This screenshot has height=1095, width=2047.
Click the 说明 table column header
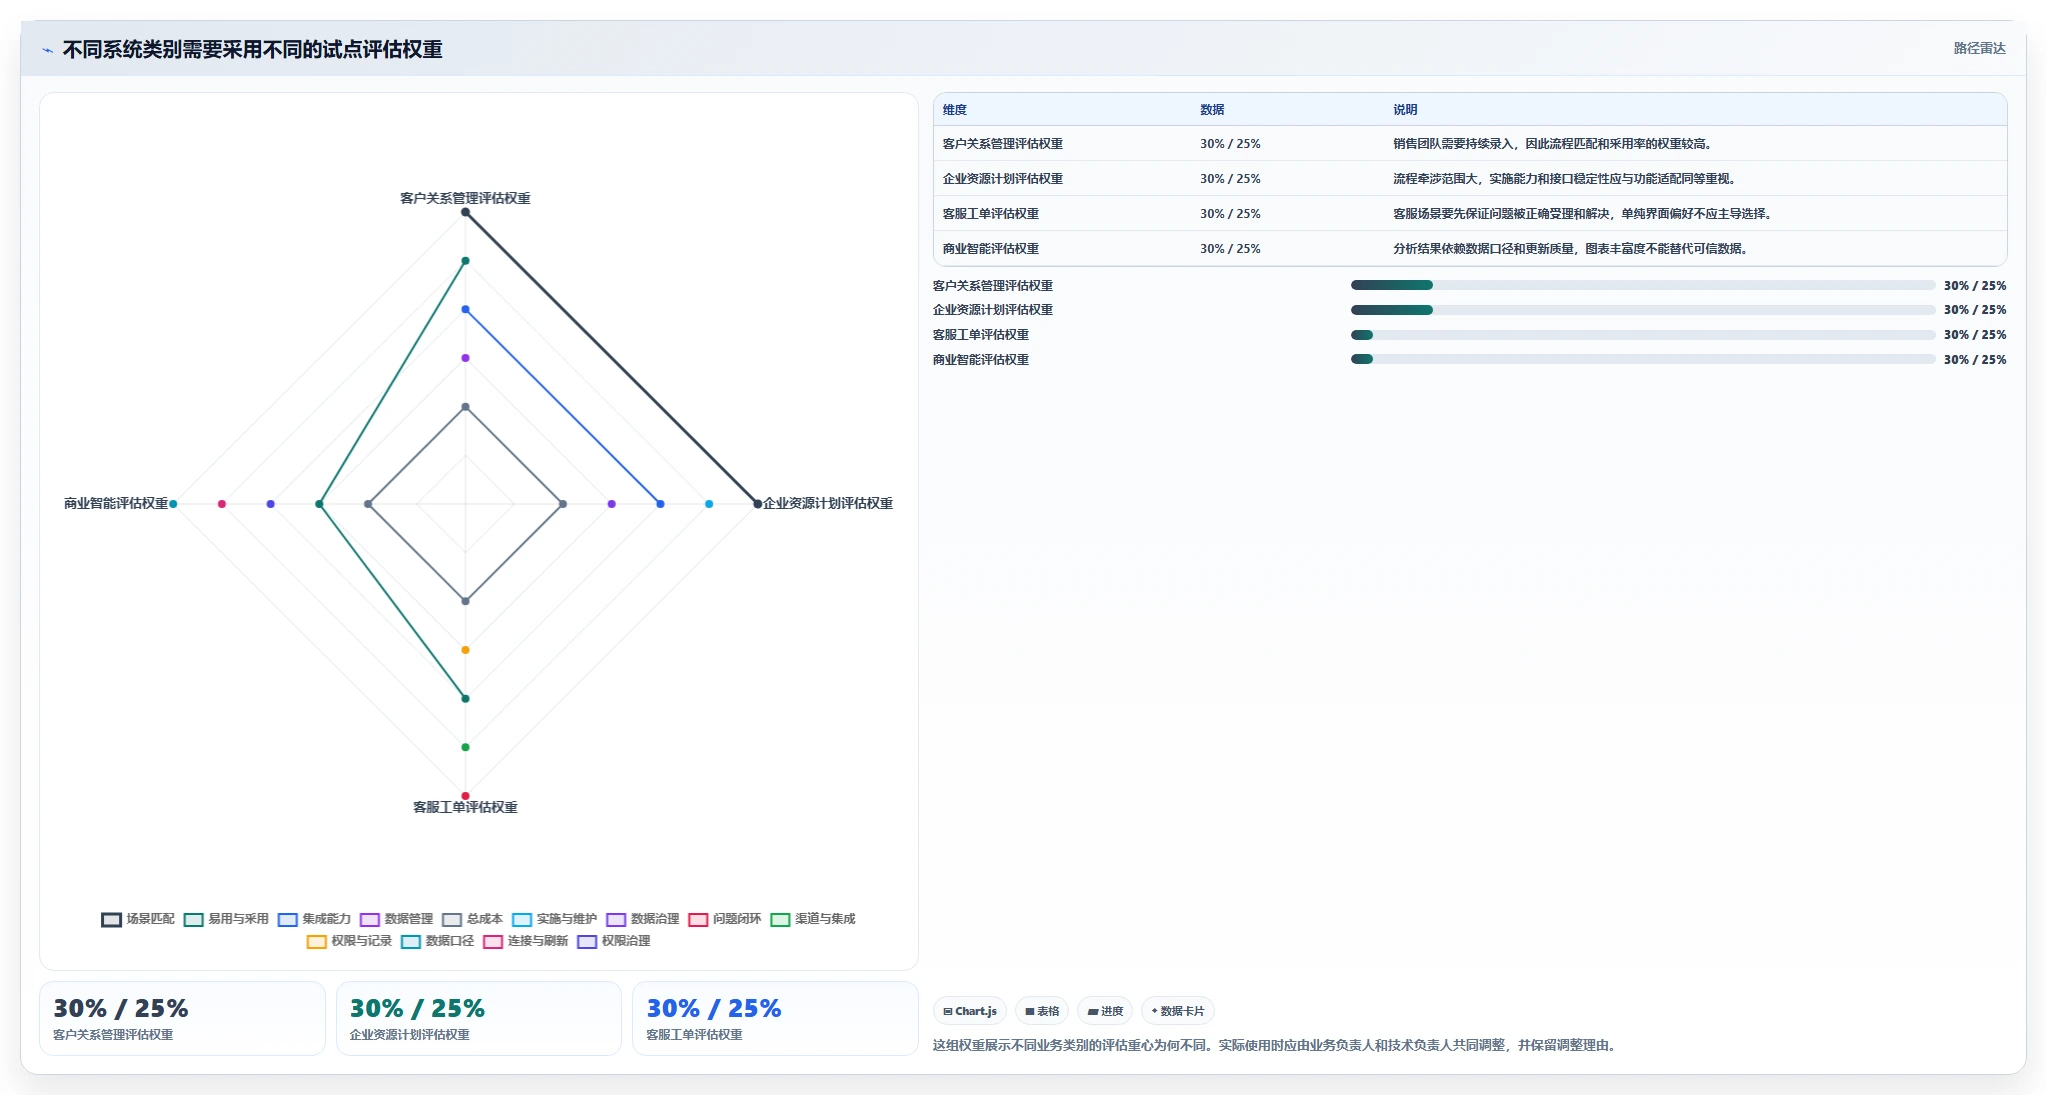(x=1405, y=110)
